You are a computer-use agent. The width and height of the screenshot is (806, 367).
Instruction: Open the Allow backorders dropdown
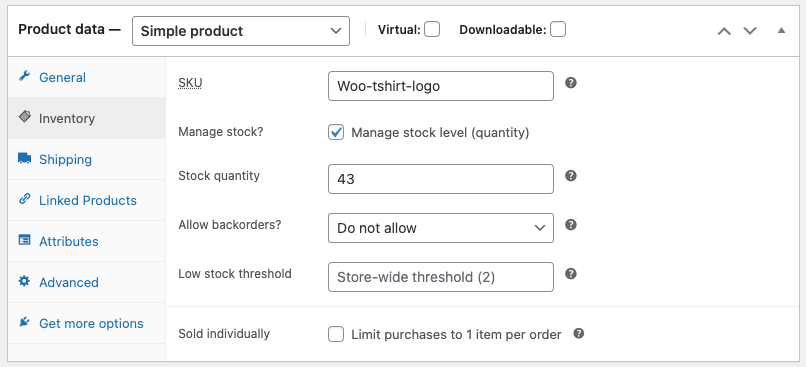tap(441, 228)
